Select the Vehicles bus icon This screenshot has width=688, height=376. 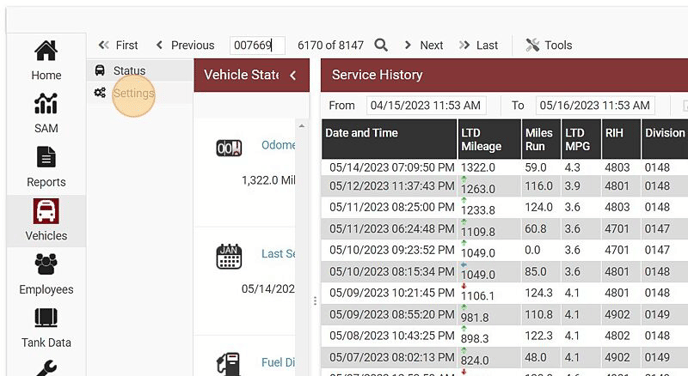[46, 211]
